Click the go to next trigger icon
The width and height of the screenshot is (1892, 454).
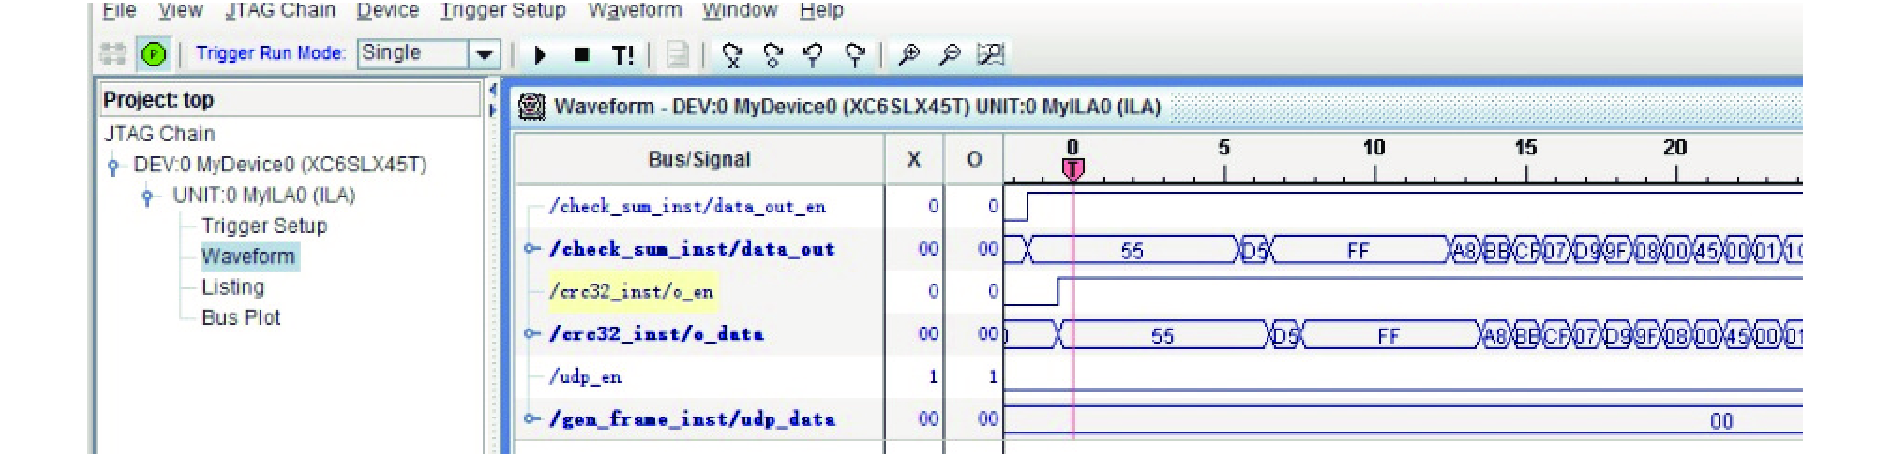click(x=854, y=54)
